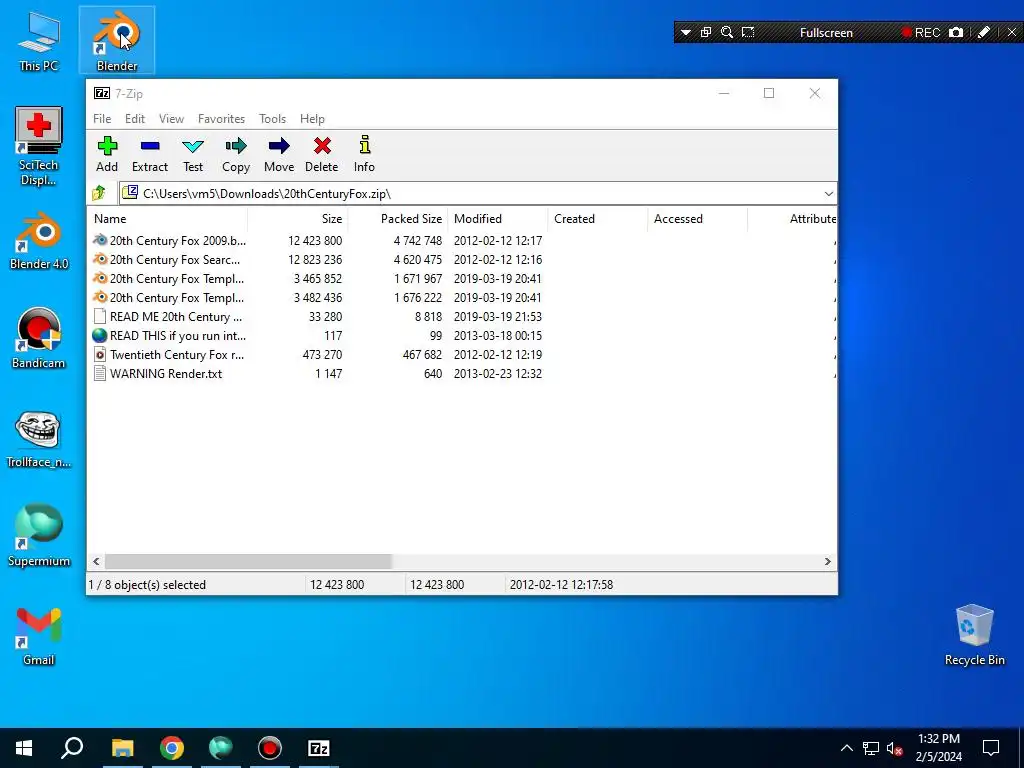The width and height of the screenshot is (1024, 768).
Task: Click the Recycle Bin icon
Action: coord(974,635)
